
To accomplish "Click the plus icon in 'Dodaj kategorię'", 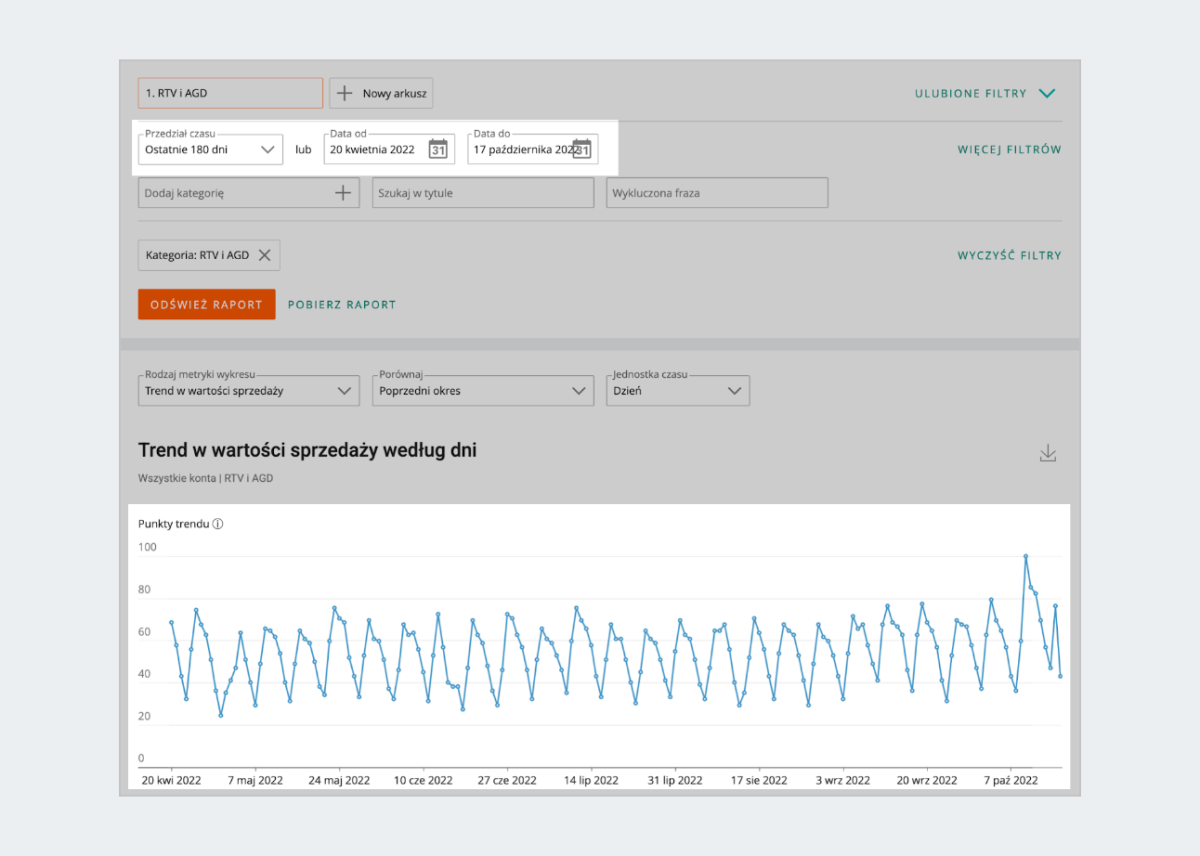I will point(343,193).
